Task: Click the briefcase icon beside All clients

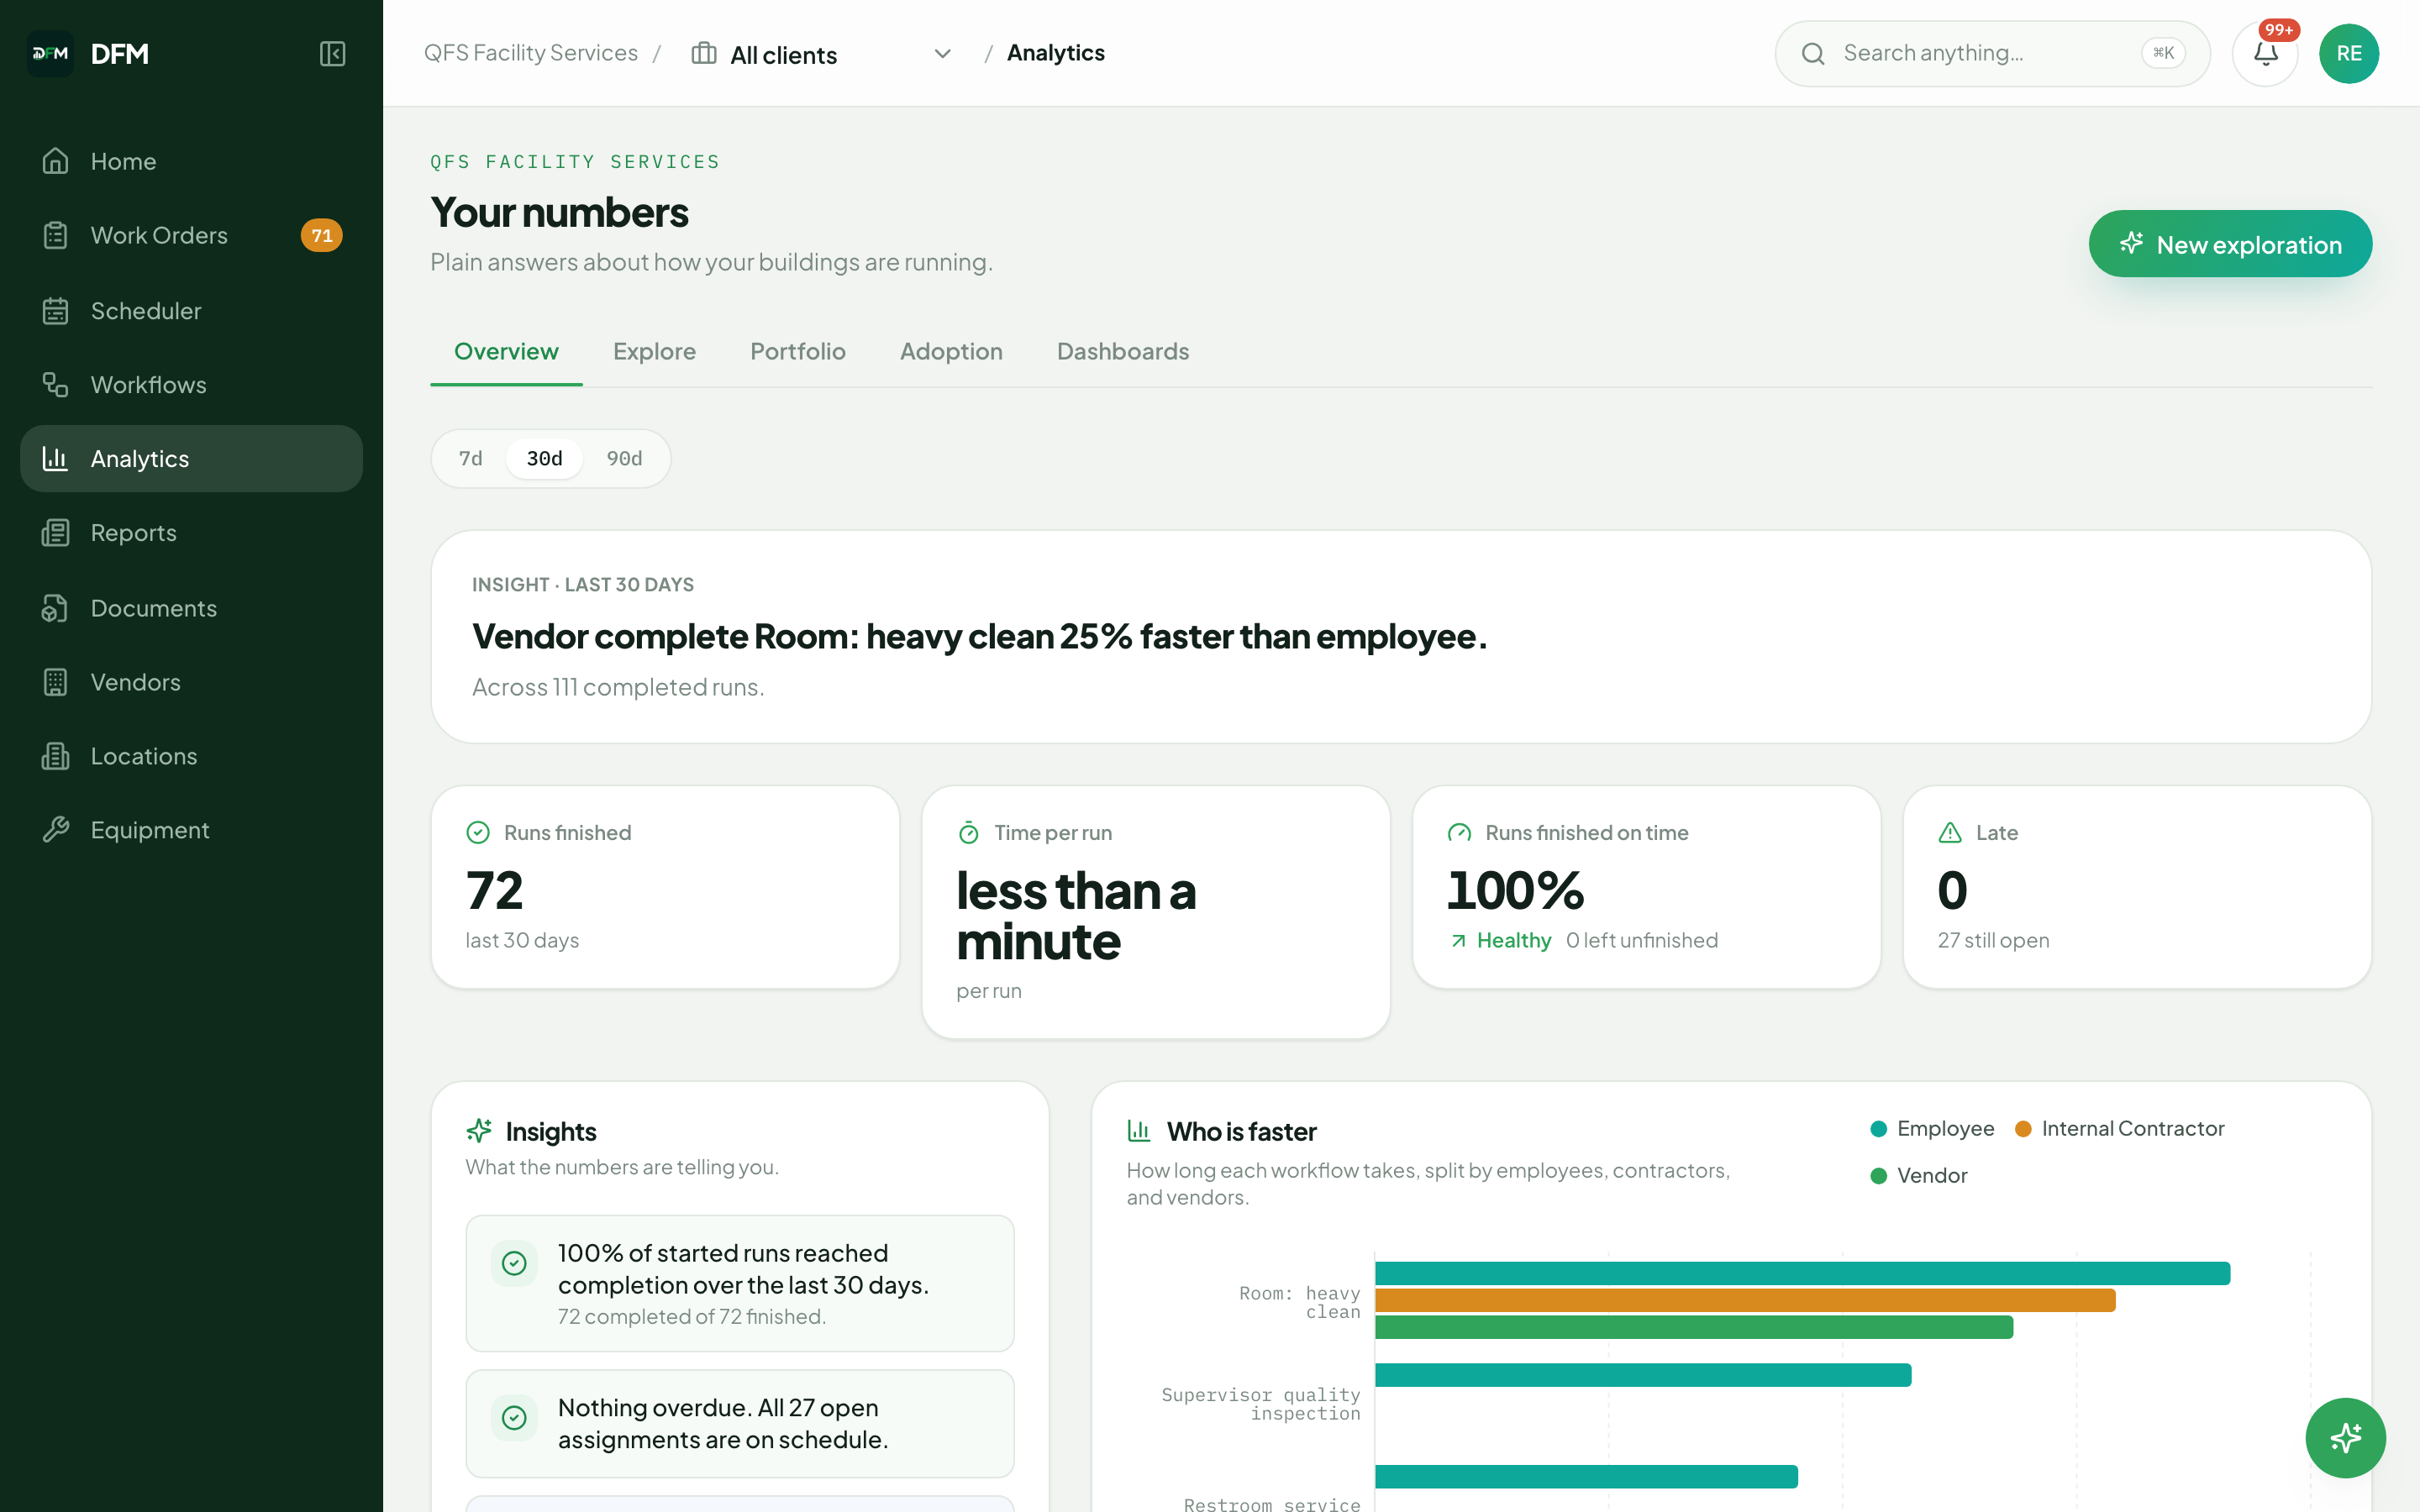Action: [704, 53]
